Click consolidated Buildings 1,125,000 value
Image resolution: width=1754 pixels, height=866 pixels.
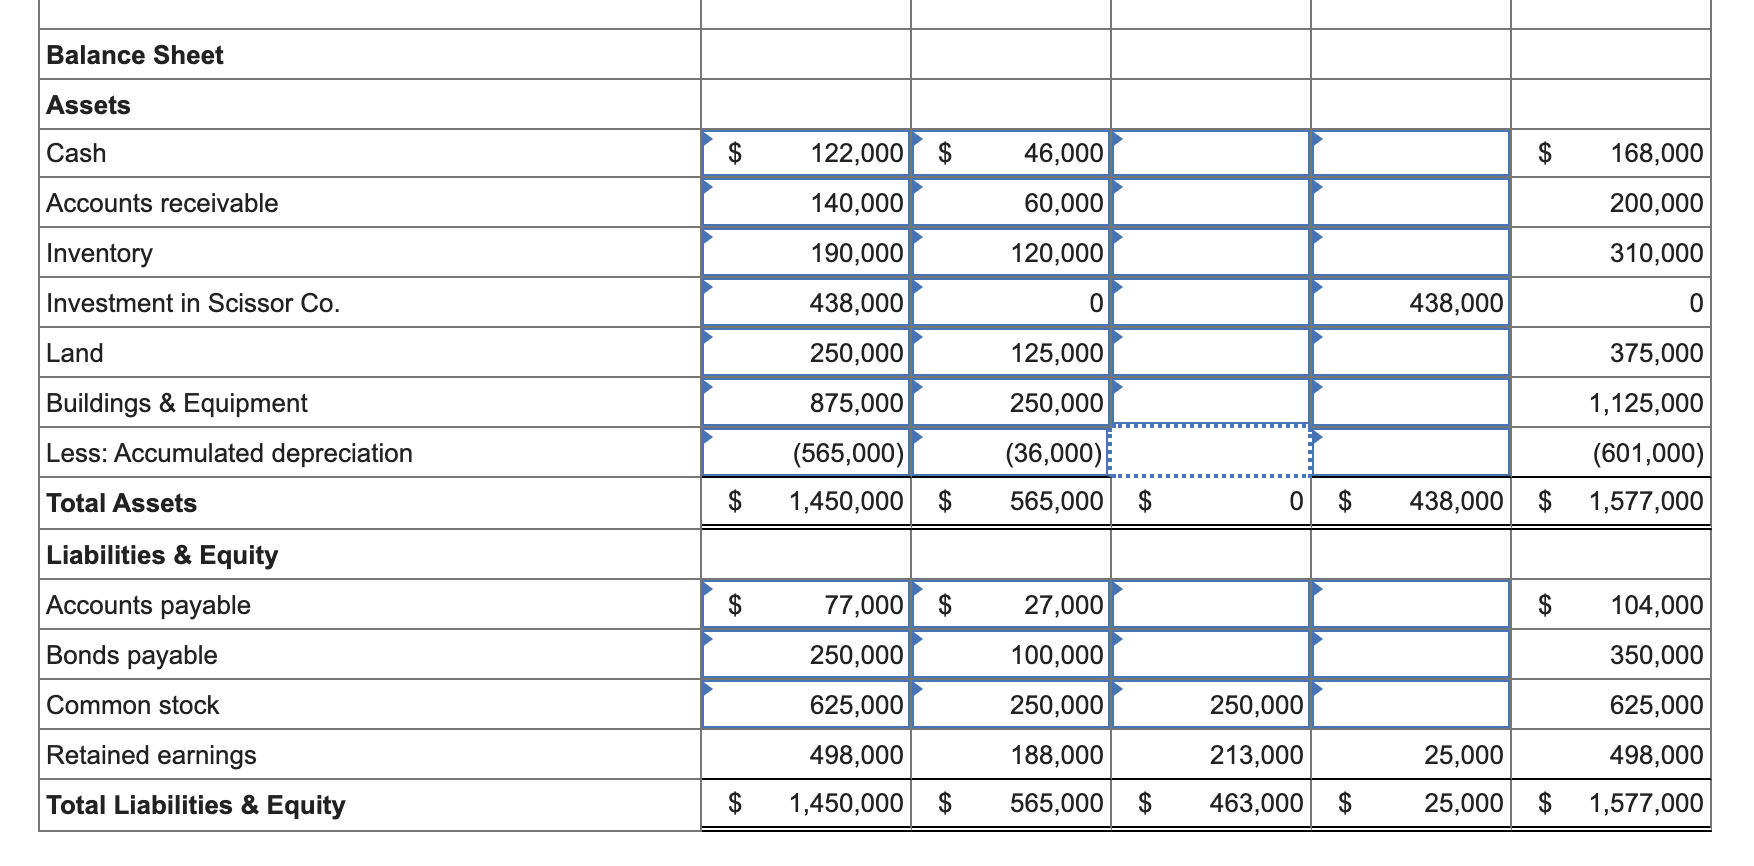tap(1646, 403)
